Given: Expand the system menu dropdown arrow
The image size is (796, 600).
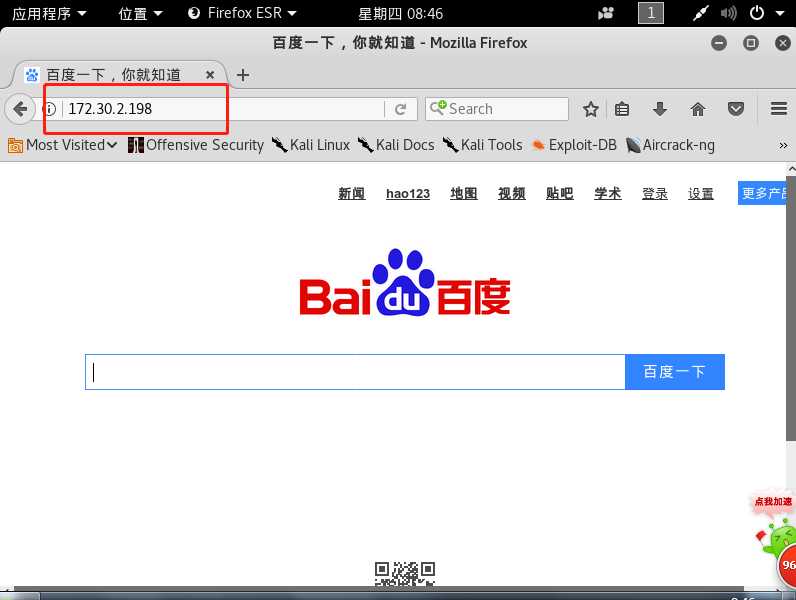Looking at the screenshot, I should coord(780,14).
